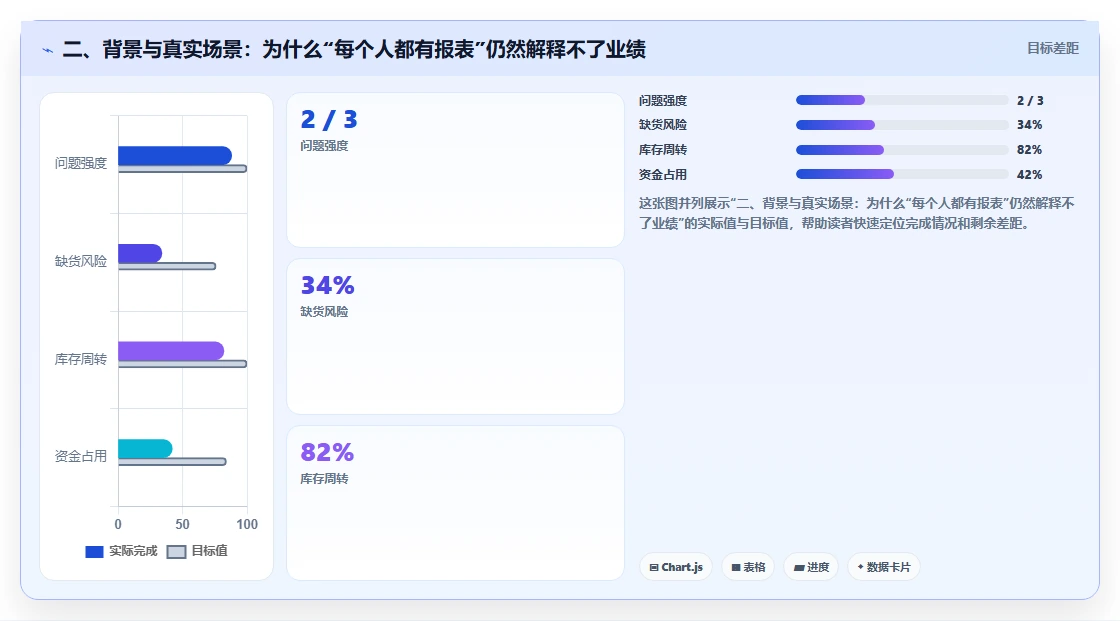
Task: Click the 问题强度 progress row label
Action: 663,101
